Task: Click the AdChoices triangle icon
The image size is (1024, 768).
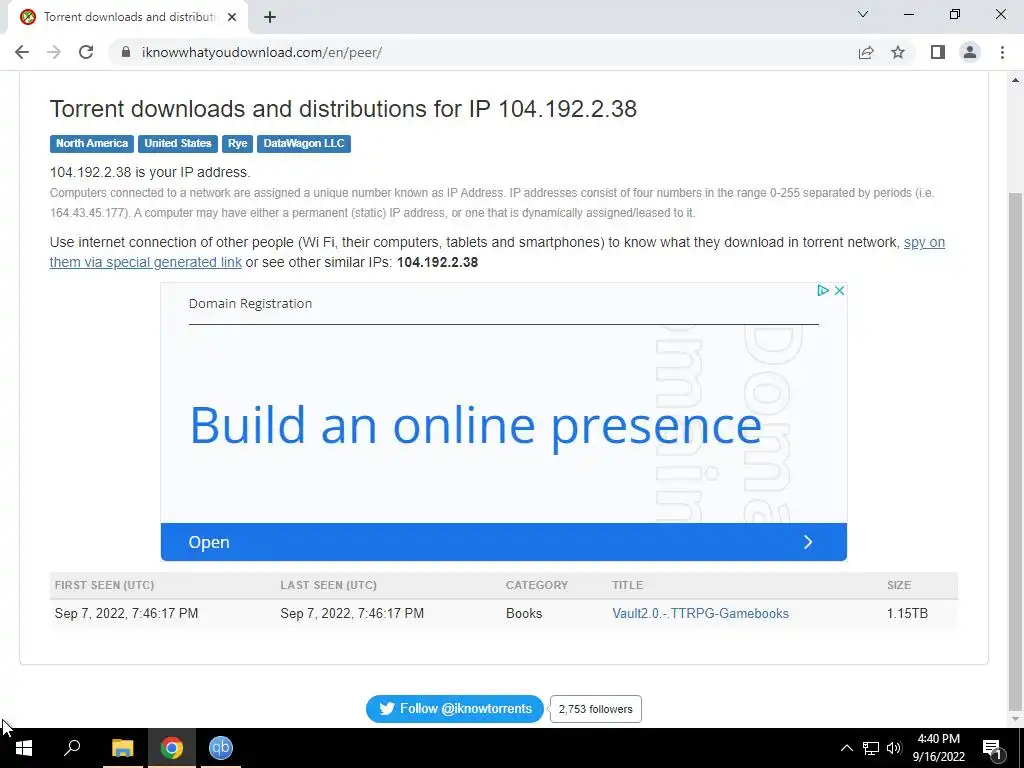Action: tap(823, 291)
